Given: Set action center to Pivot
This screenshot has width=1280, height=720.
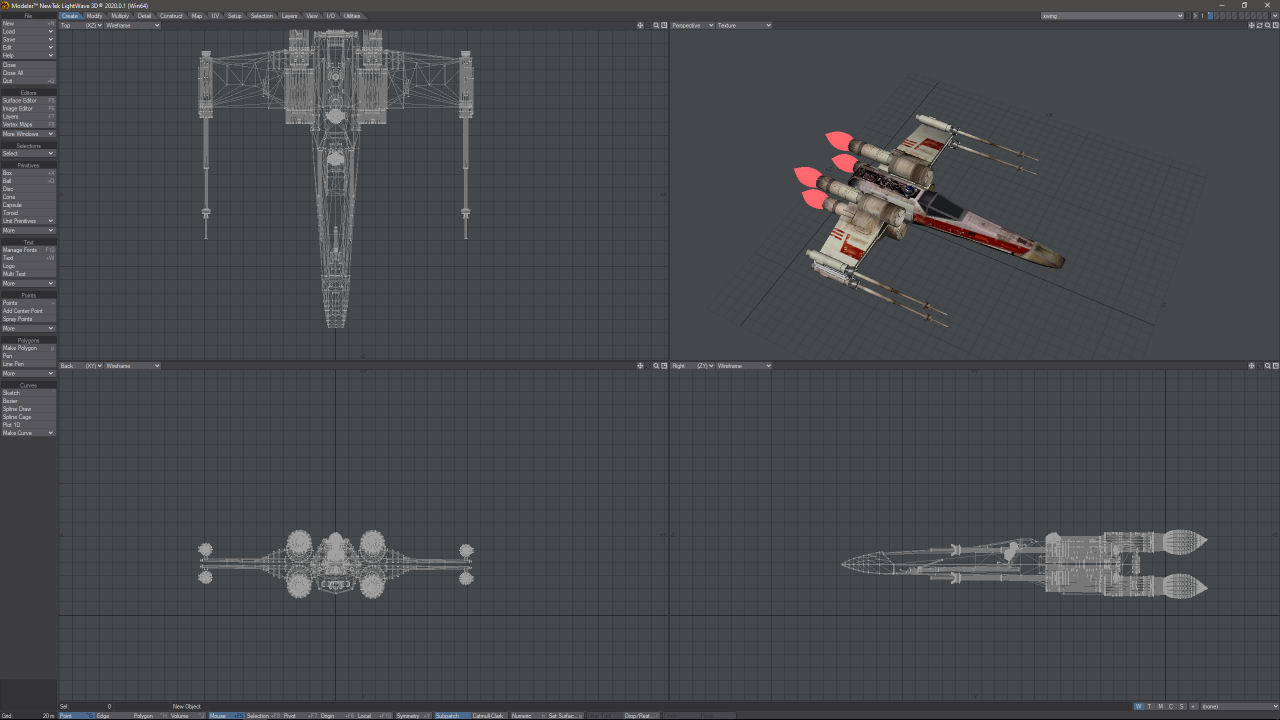Looking at the screenshot, I should pyautogui.click(x=300, y=716).
